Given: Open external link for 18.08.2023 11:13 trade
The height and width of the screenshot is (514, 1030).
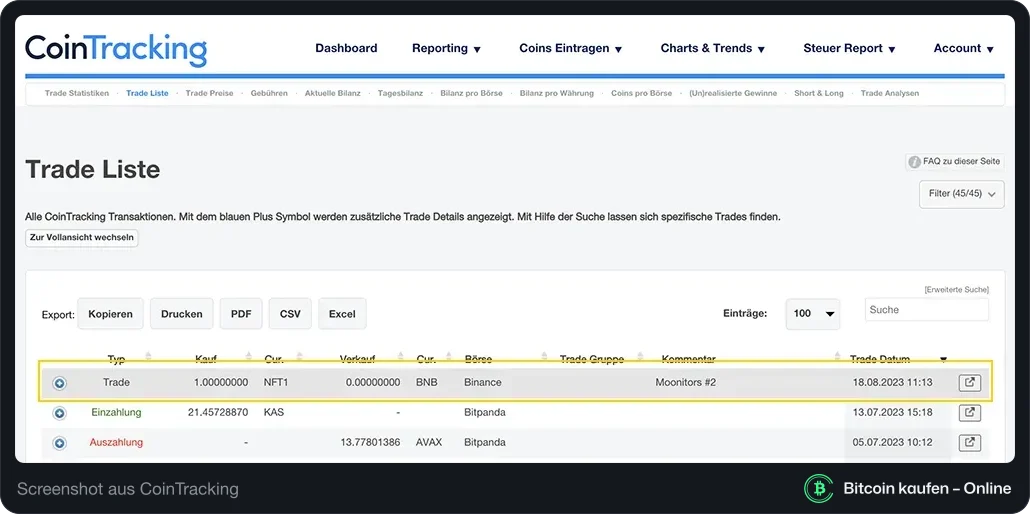Looking at the screenshot, I should [x=970, y=383].
